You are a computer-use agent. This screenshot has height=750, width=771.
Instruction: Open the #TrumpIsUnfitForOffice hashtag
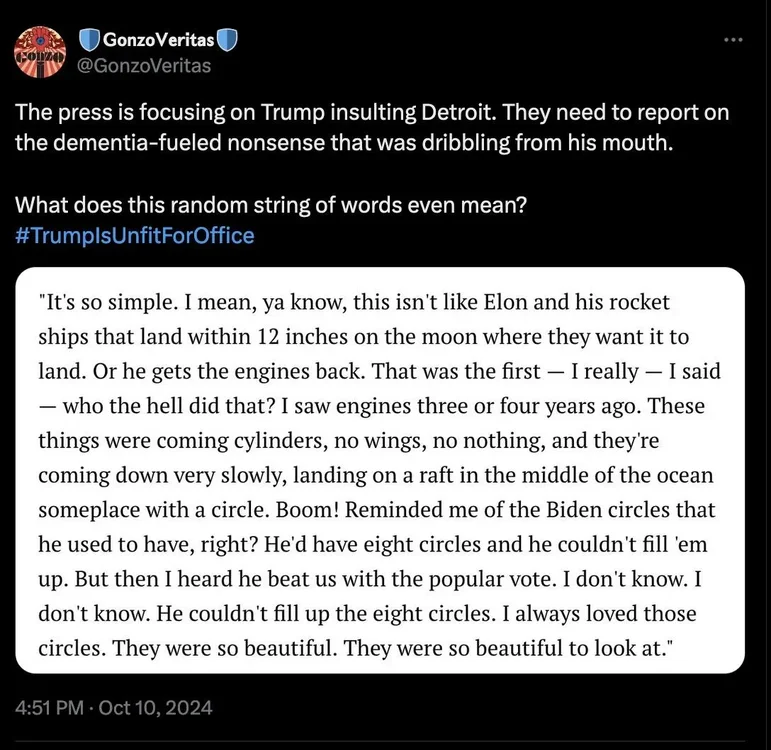(135, 236)
